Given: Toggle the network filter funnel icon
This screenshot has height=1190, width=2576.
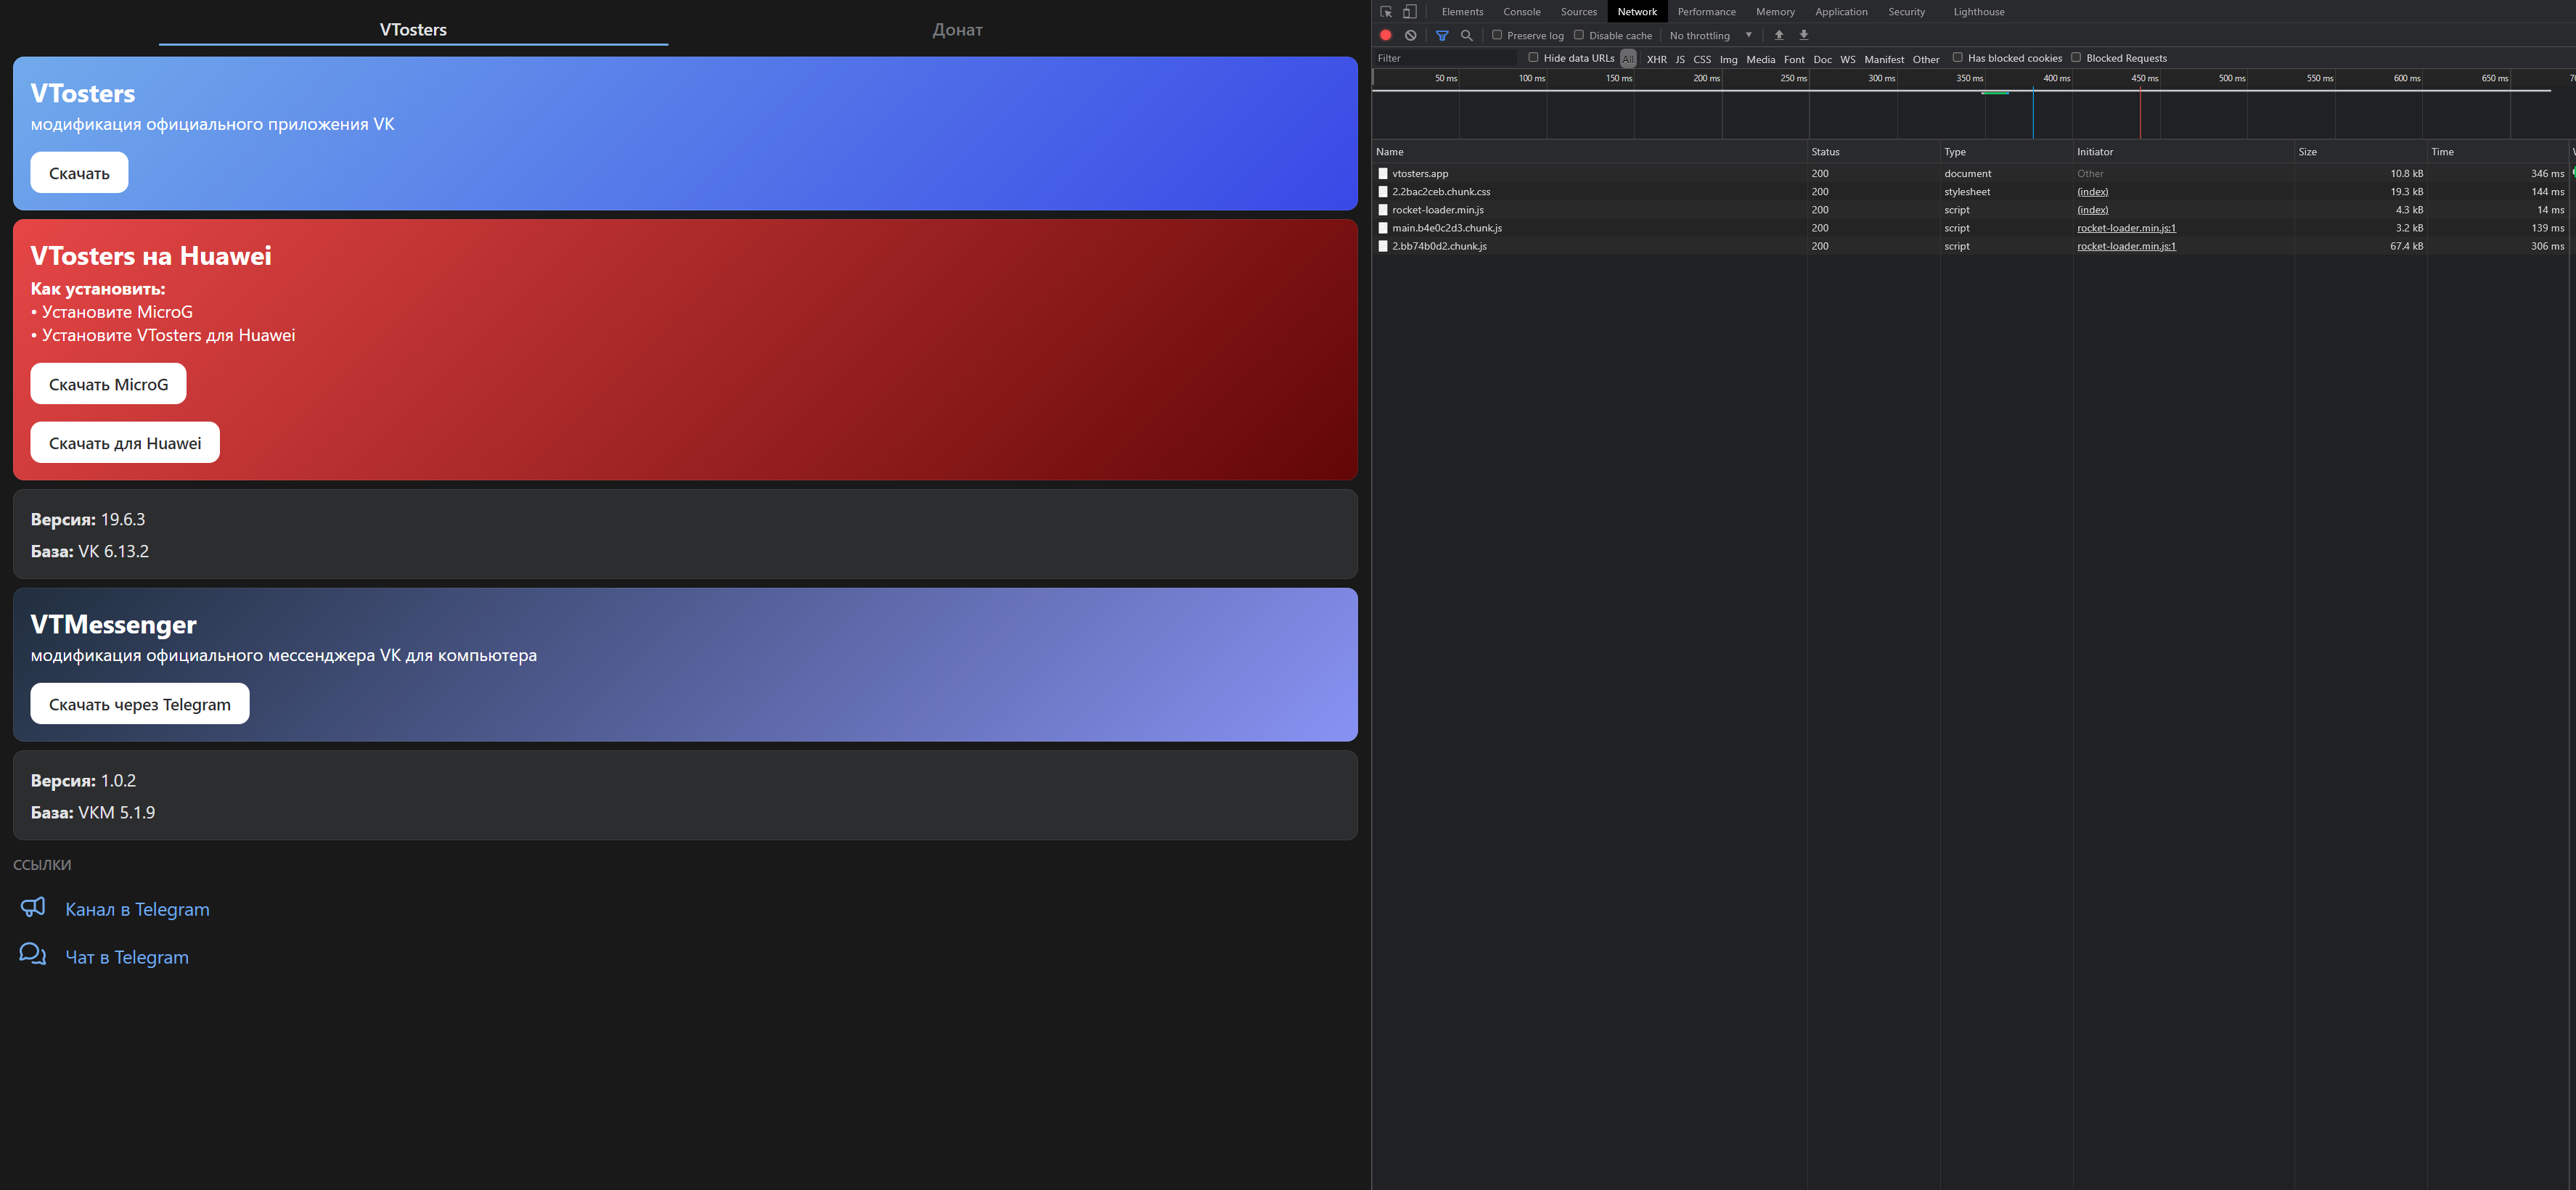Looking at the screenshot, I should [1442, 35].
